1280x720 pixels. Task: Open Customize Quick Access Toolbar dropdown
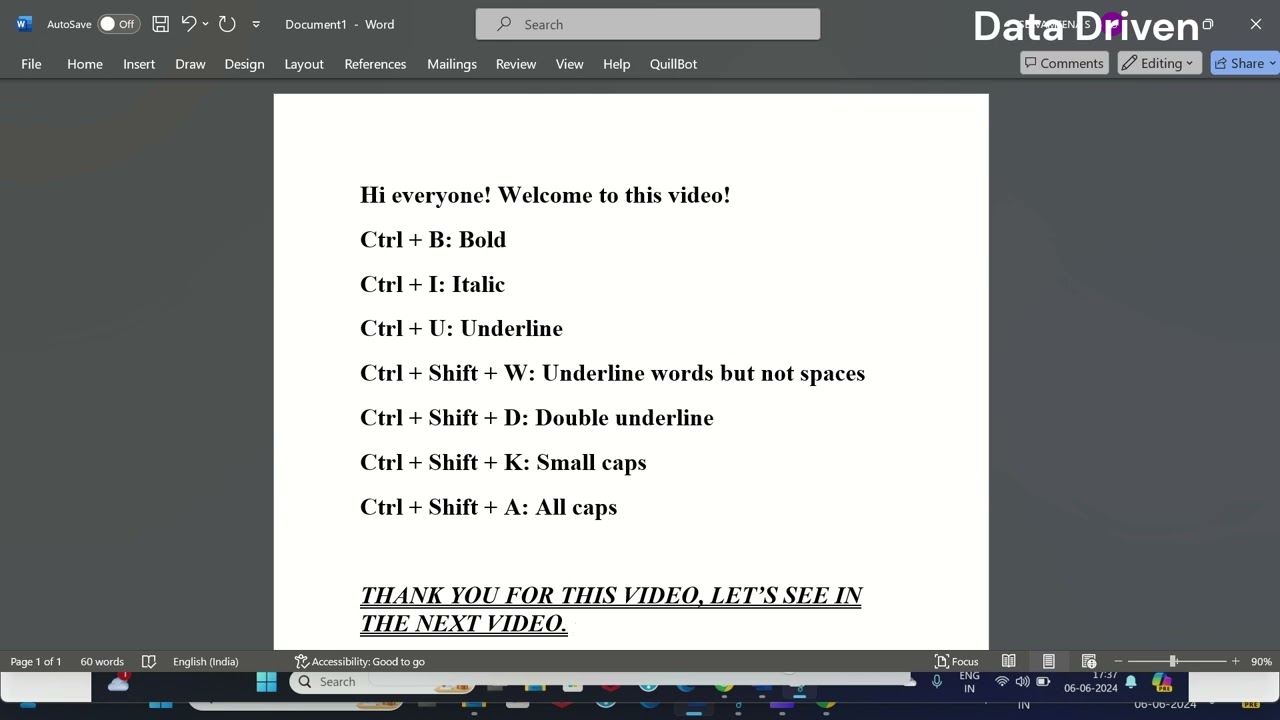click(256, 24)
